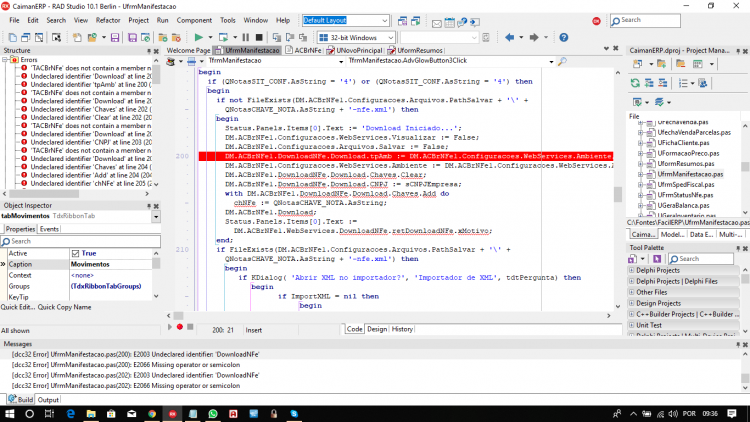The height and width of the screenshot is (422, 750).
Task: Click the Quick Copy Name link
Action: [64, 307]
